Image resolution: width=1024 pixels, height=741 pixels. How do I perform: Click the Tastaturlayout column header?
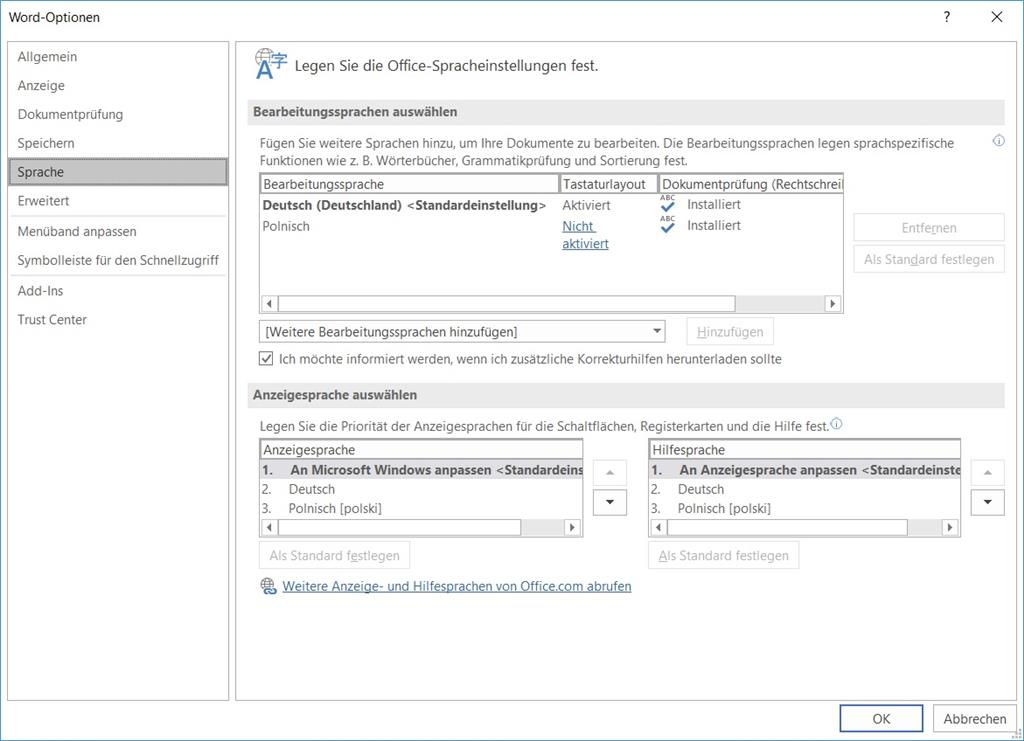(x=609, y=184)
